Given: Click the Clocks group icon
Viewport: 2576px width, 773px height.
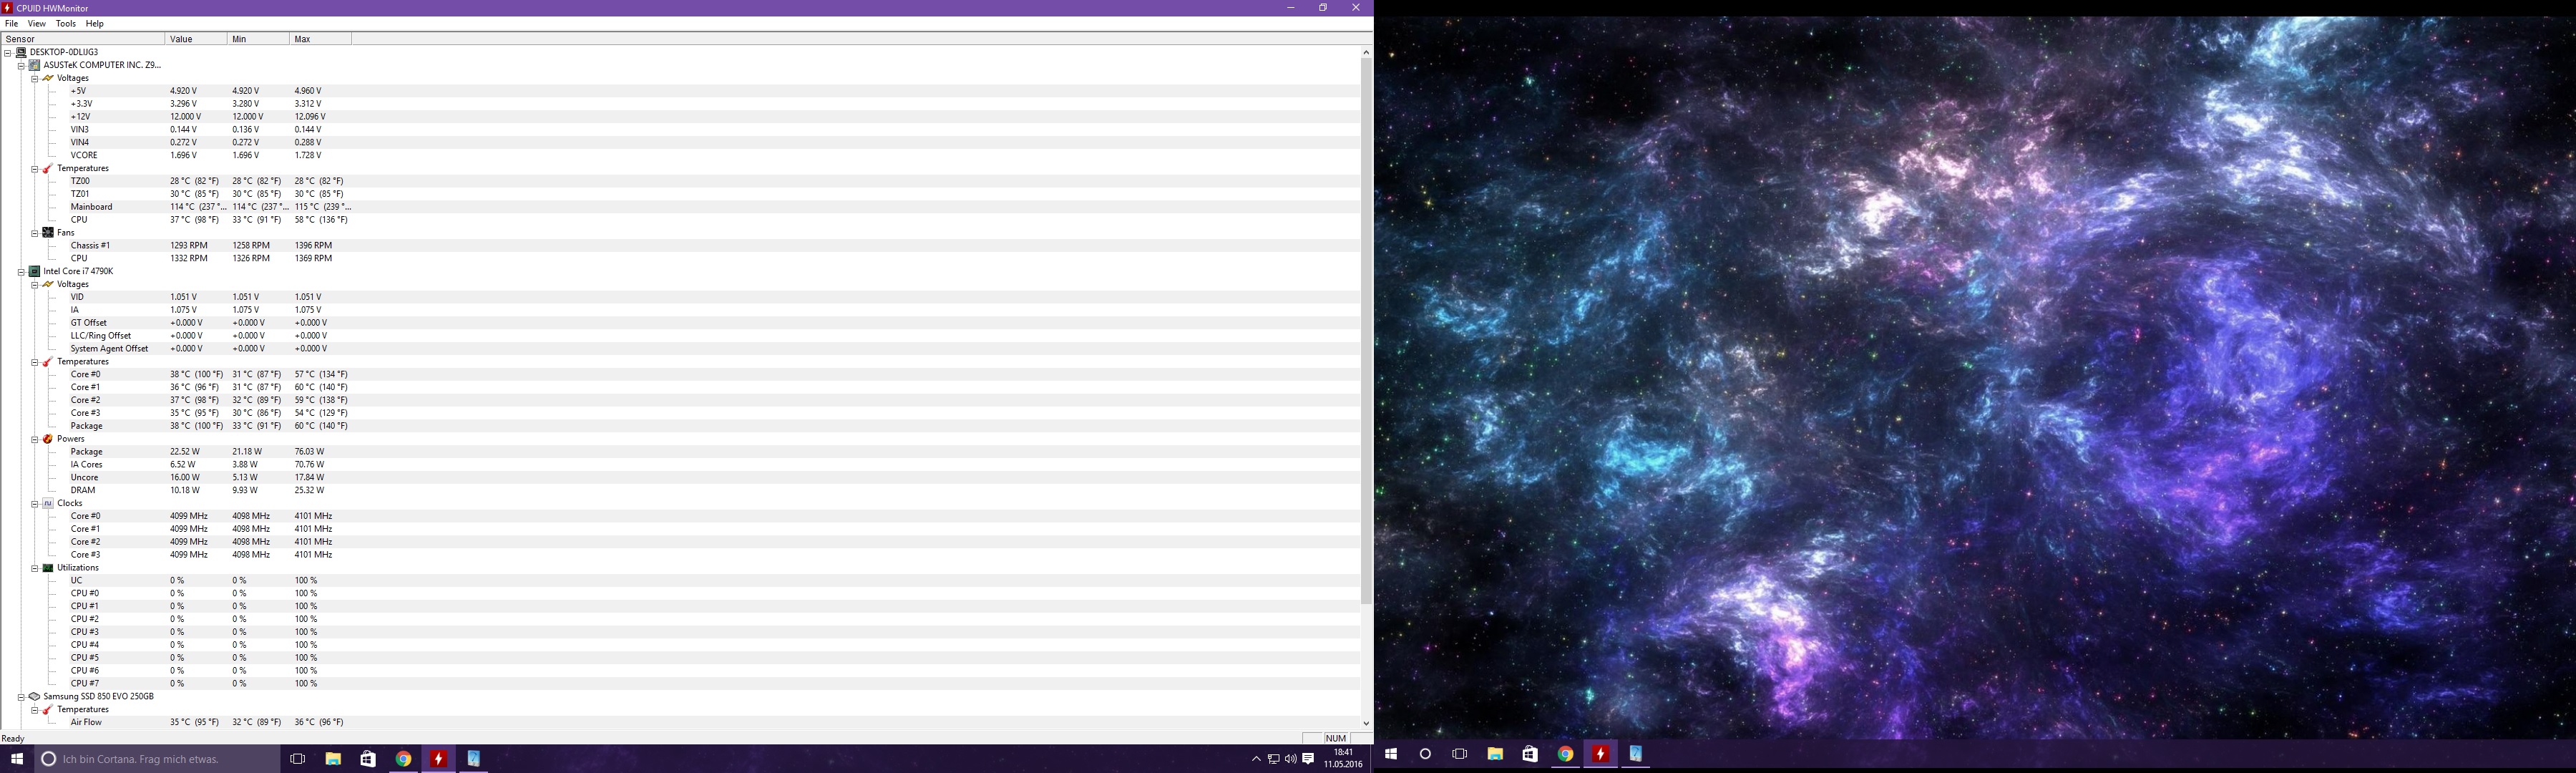Looking at the screenshot, I should coord(48,504).
